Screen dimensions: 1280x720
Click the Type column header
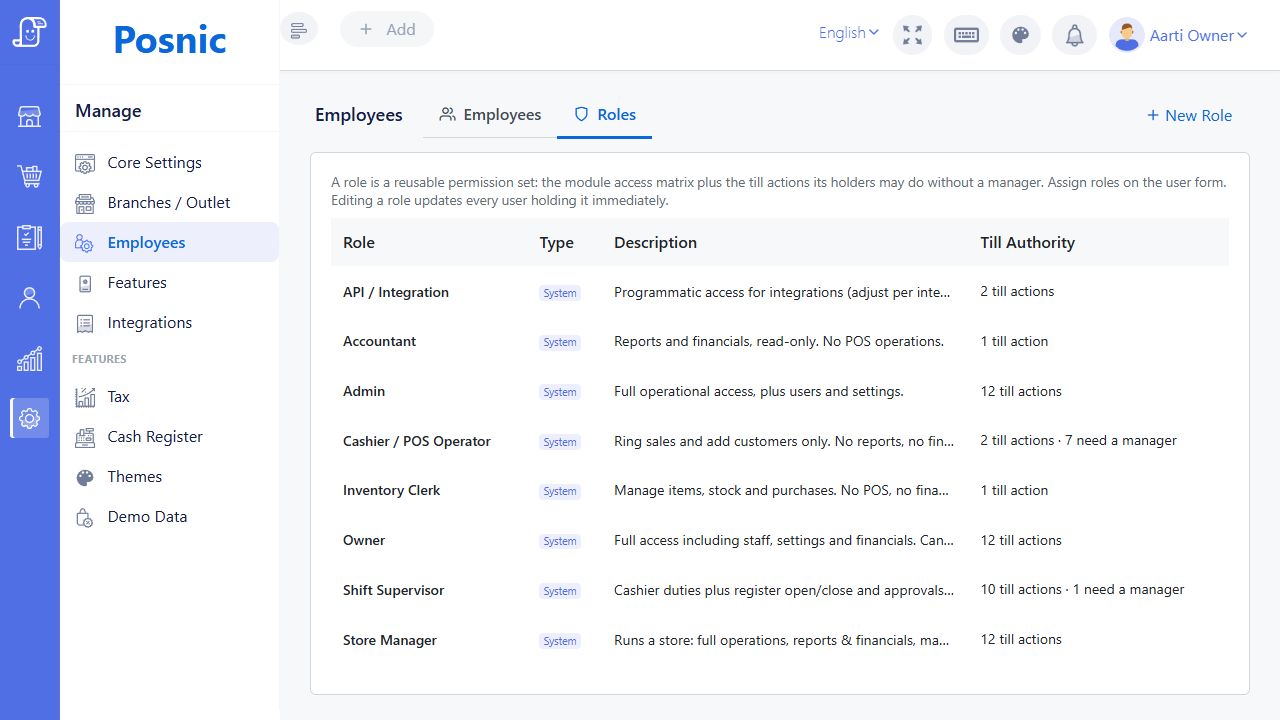(556, 242)
